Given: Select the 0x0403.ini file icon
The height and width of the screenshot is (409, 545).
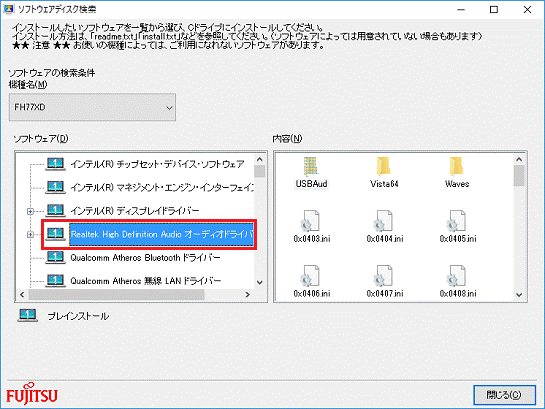Looking at the screenshot, I should coord(311,221).
